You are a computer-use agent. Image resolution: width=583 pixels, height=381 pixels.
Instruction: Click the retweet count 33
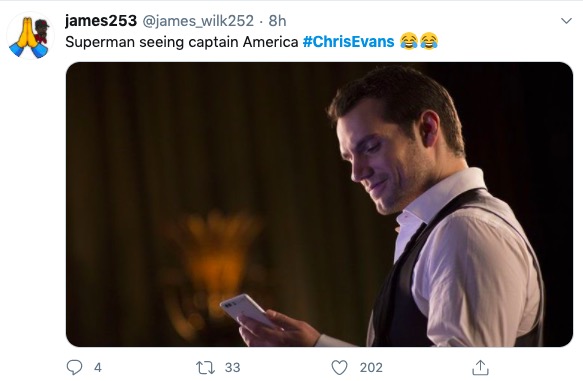[x=232, y=368]
